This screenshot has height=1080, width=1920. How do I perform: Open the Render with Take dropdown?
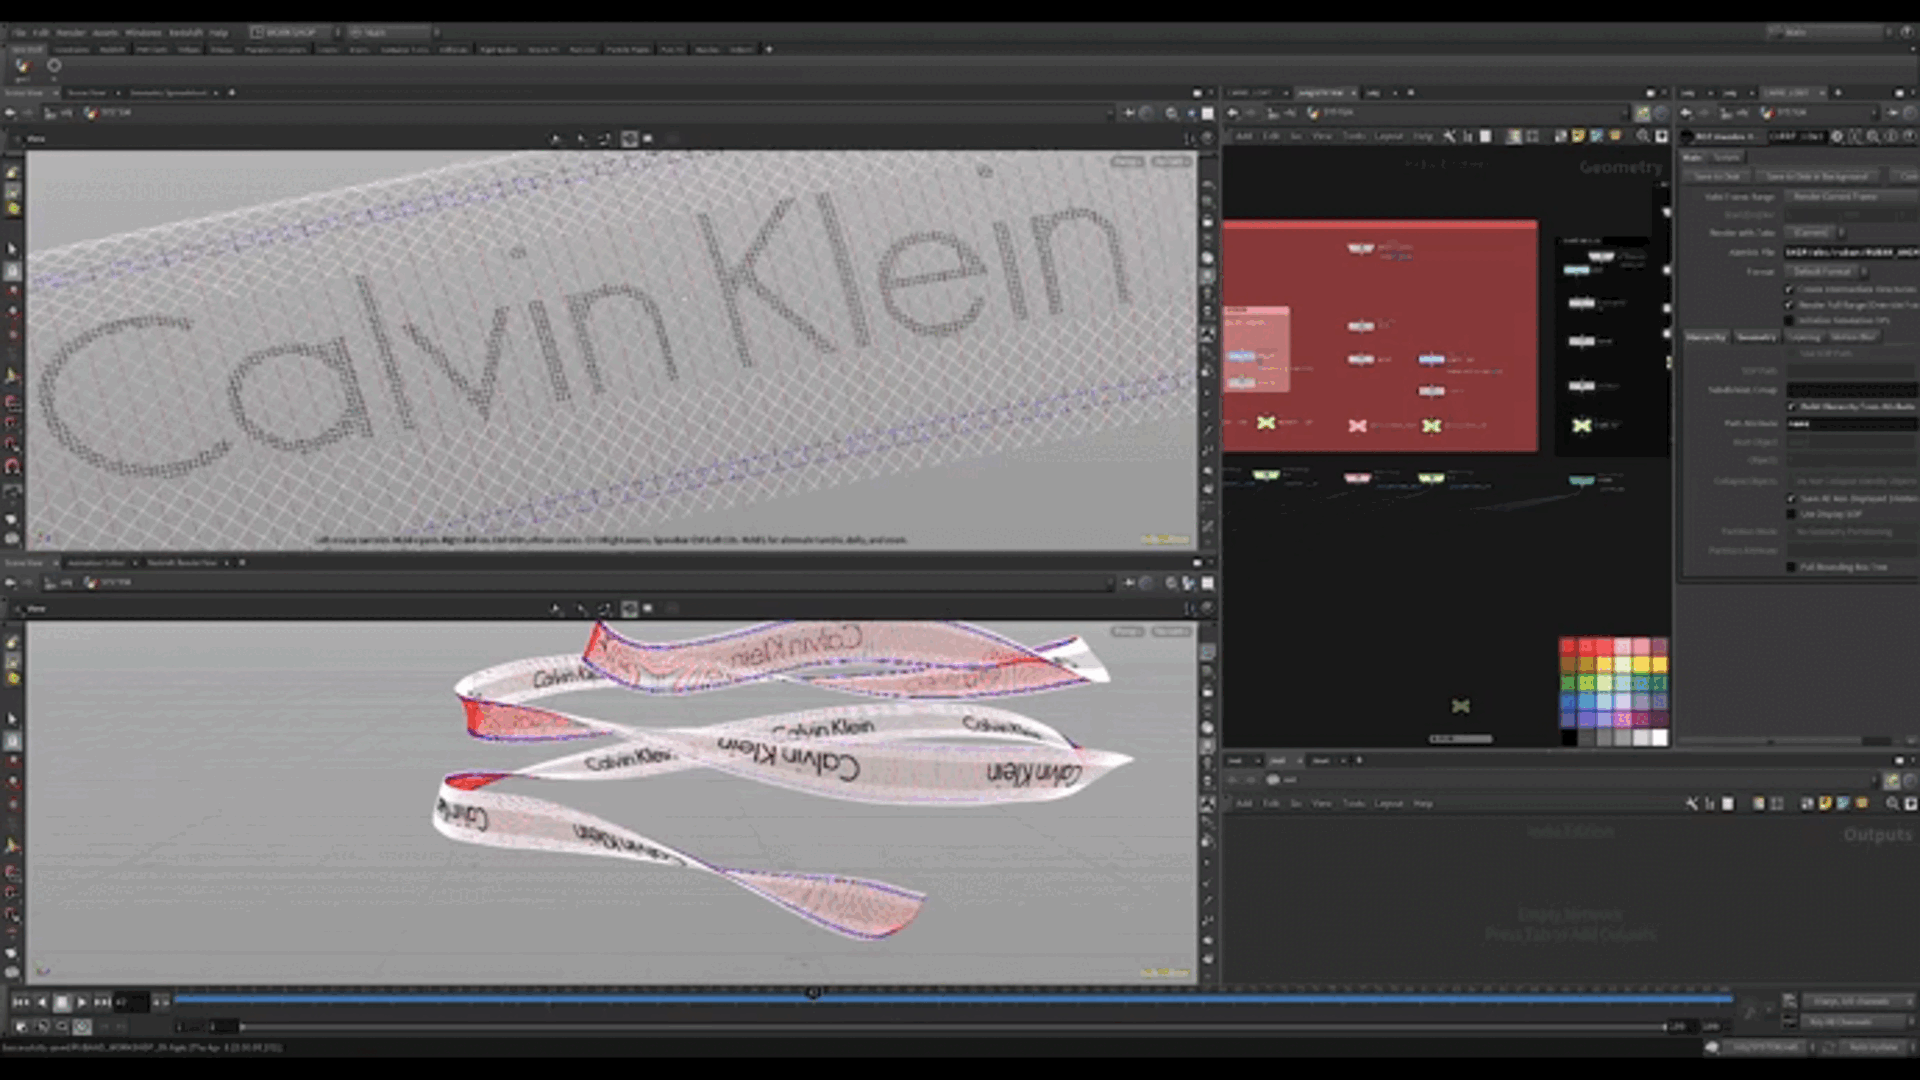[1815, 232]
